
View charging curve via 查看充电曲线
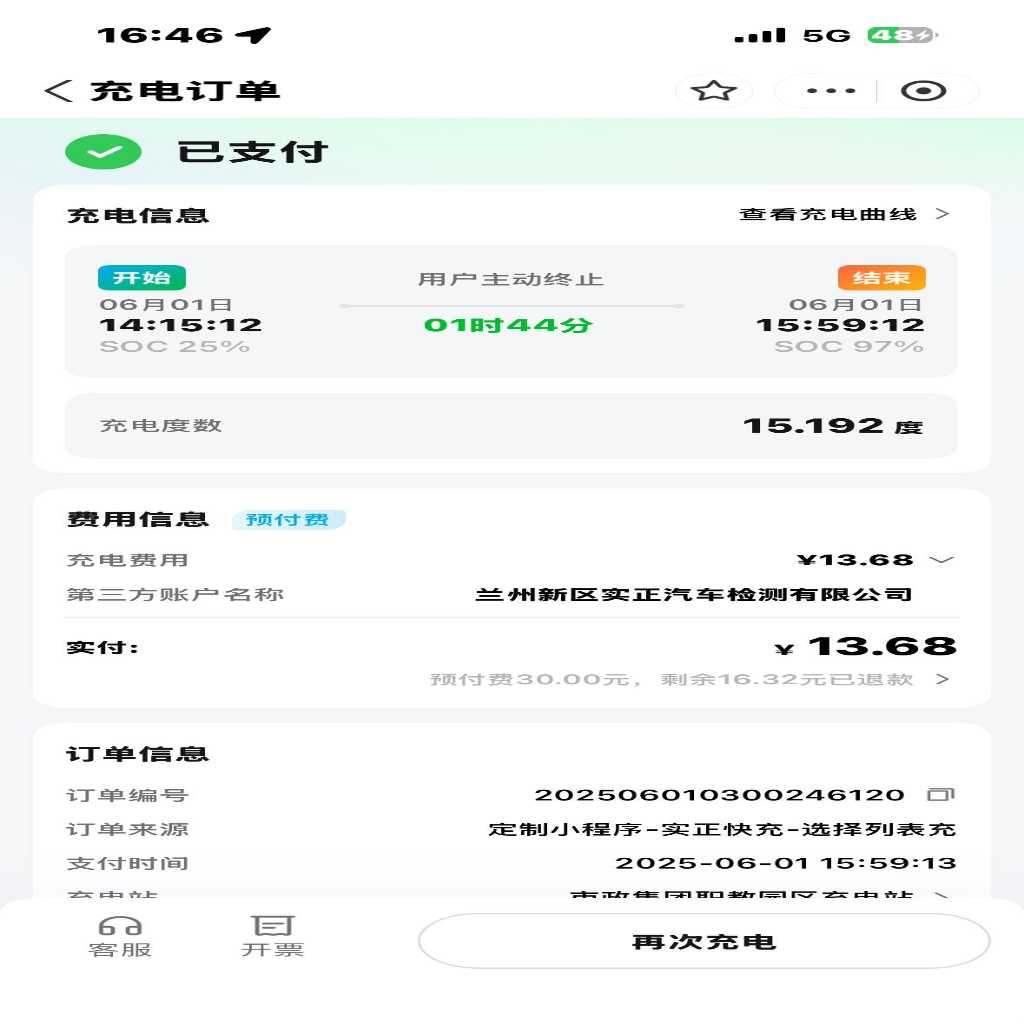coord(844,214)
